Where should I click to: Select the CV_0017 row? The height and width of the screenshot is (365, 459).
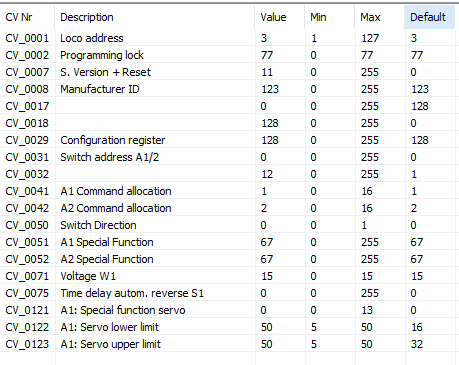point(228,106)
